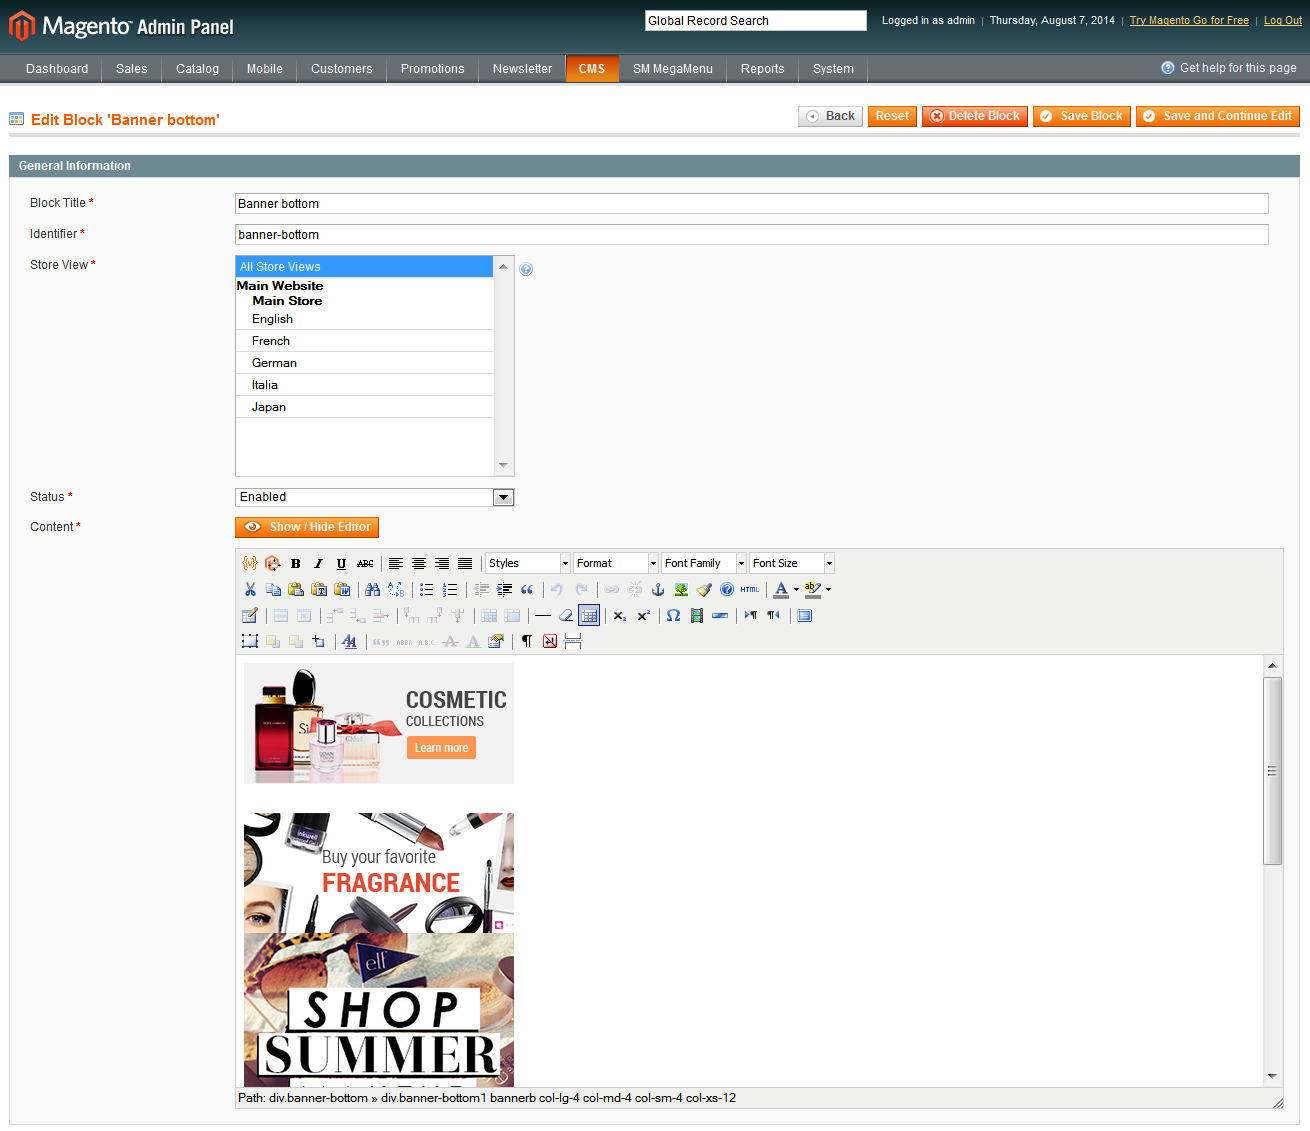Click the Save Block button
Viewport: 1310px width, 1131px height.
pyautogui.click(x=1082, y=116)
